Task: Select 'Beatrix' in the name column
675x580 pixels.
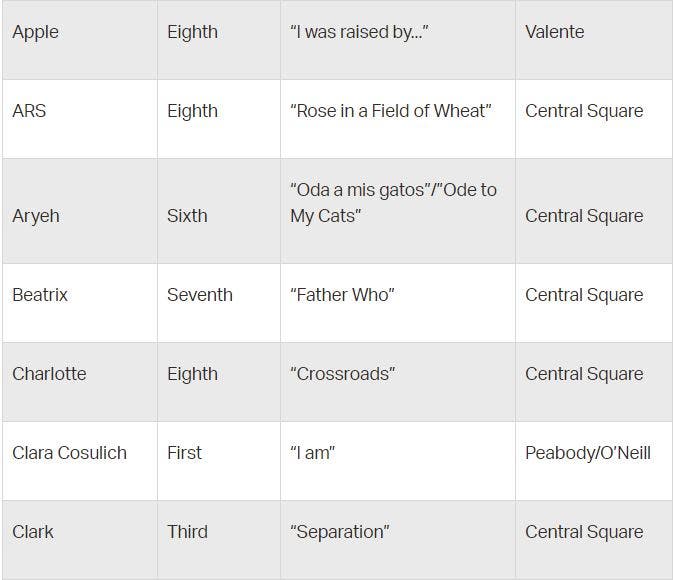Action: pos(40,295)
